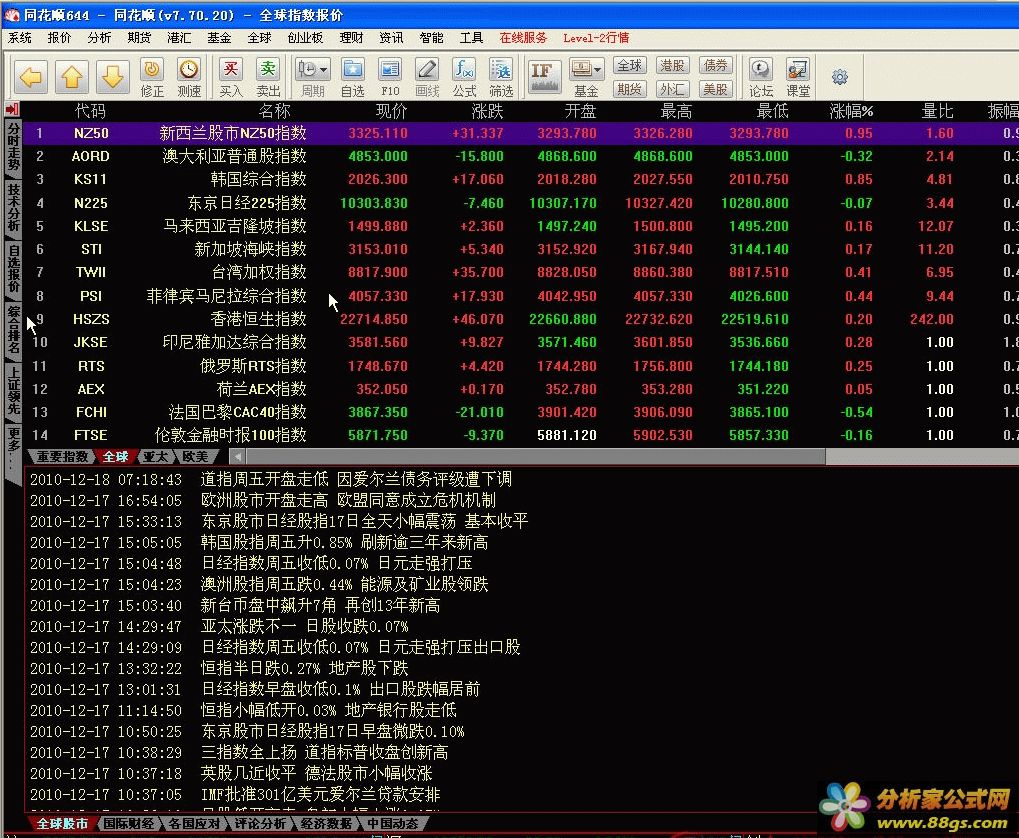Switch to the 中国动态 news tab
Image resolution: width=1019 pixels, height=838 pixels.
click(x=391, y=823)
